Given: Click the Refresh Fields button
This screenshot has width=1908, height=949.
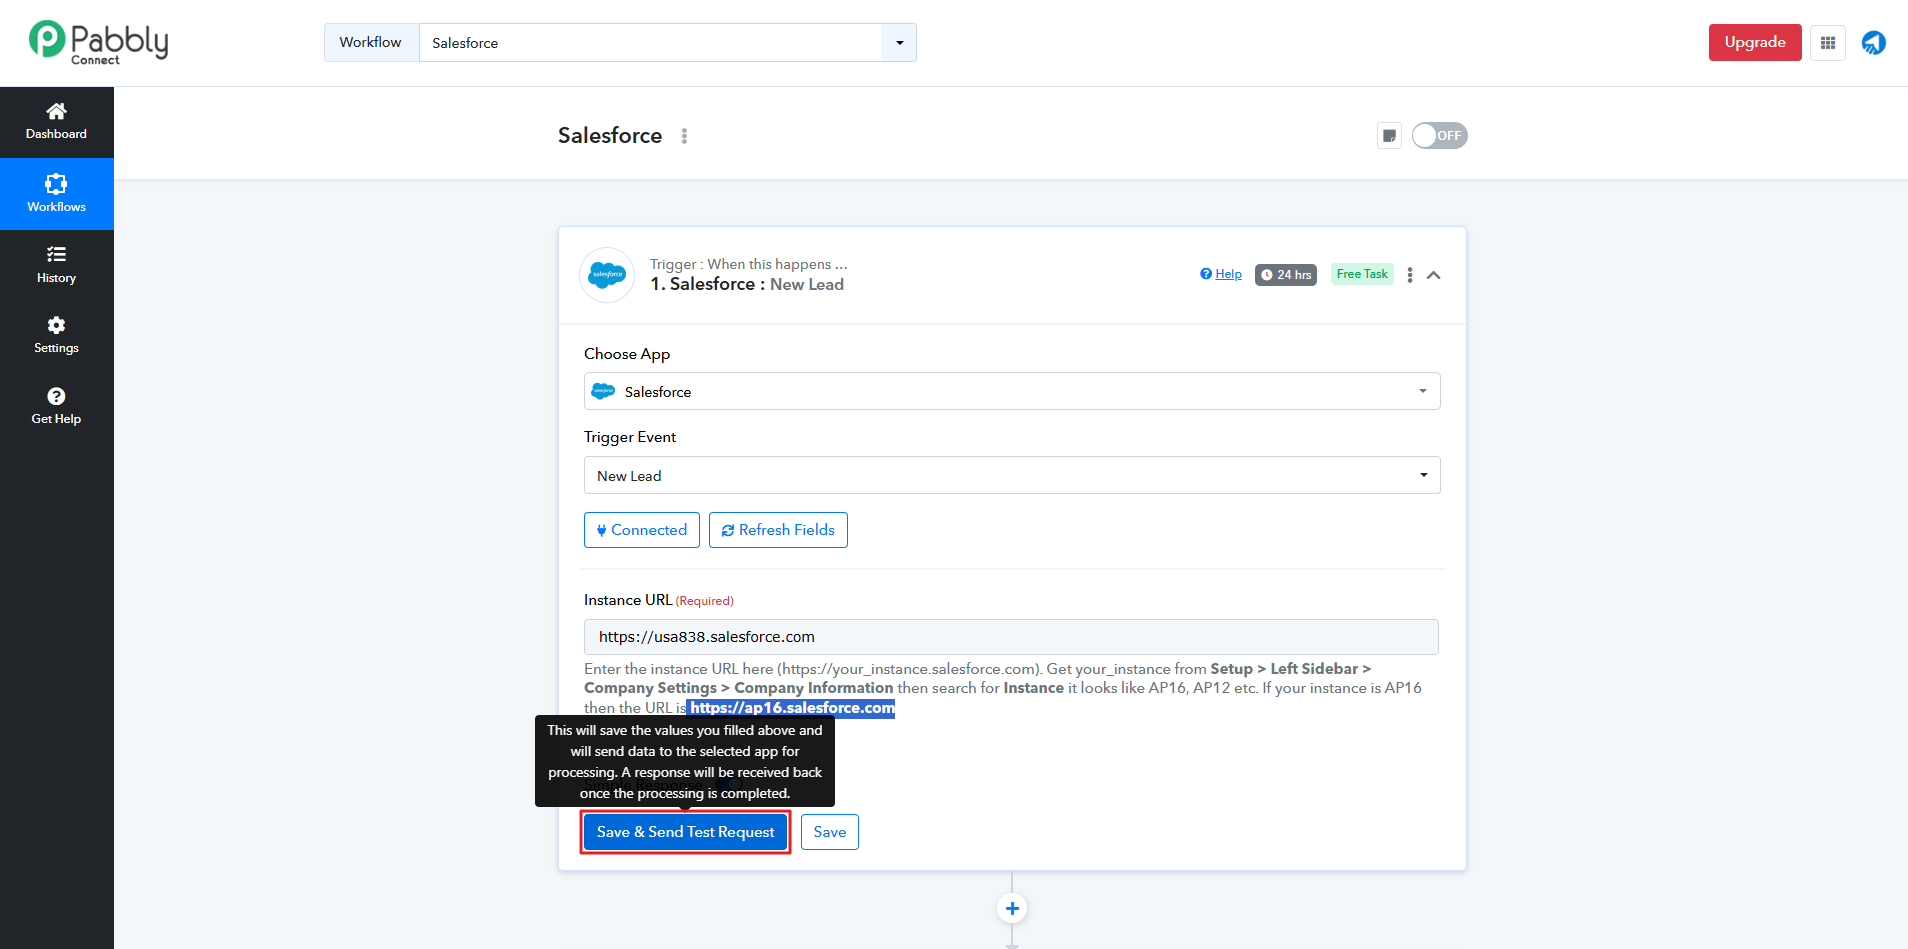Looking at the screenshot, I should 778,530.
